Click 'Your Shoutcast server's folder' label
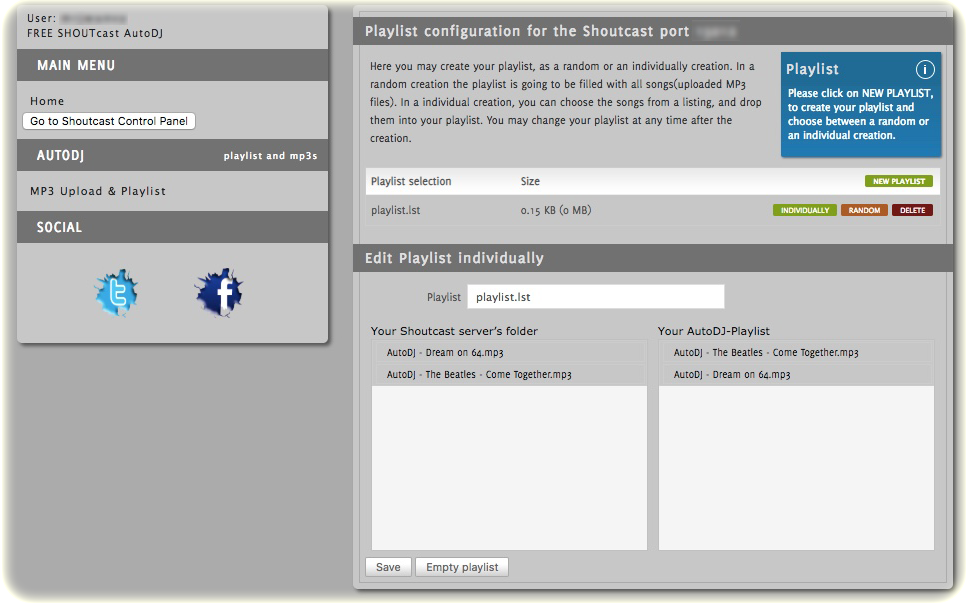Viewport: 969px width, 605px height. (454, 331)
